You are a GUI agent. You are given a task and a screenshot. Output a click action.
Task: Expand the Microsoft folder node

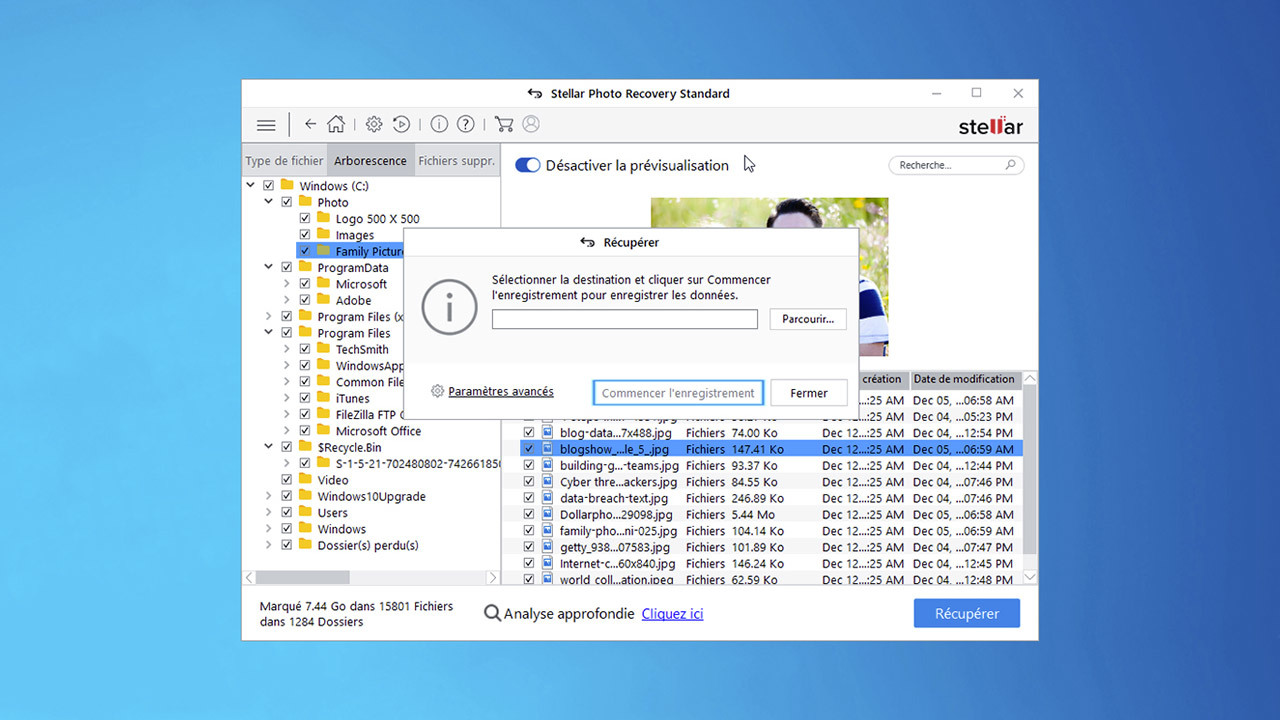287,284
